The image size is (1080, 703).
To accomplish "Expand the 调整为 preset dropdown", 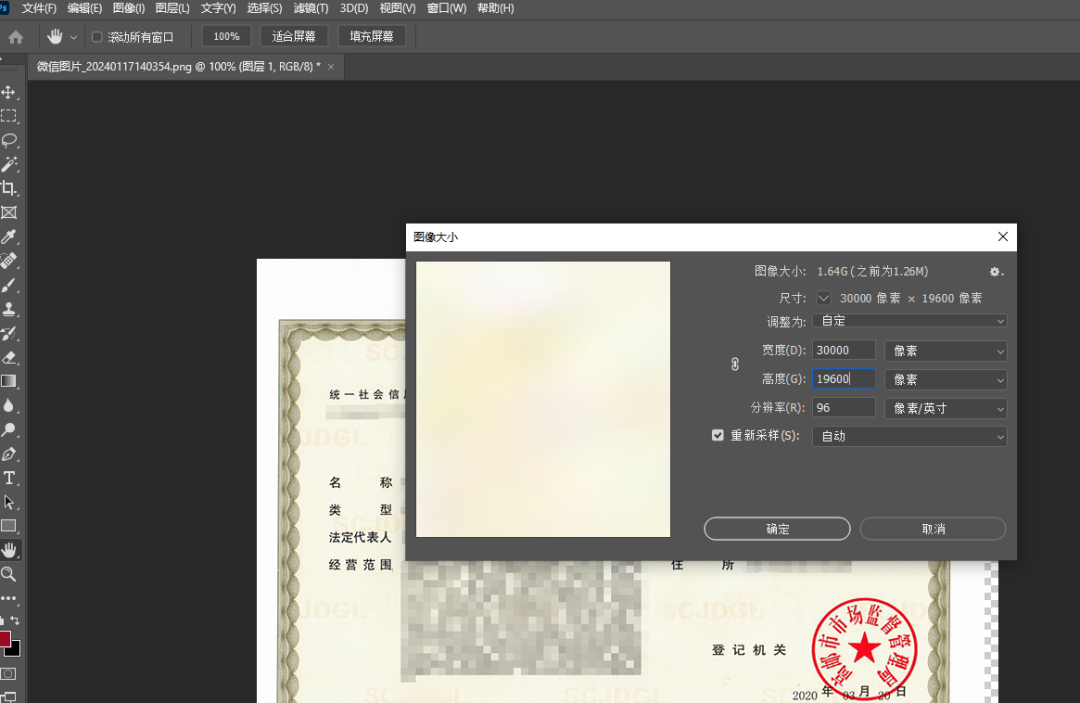I will tap(909, 321).
